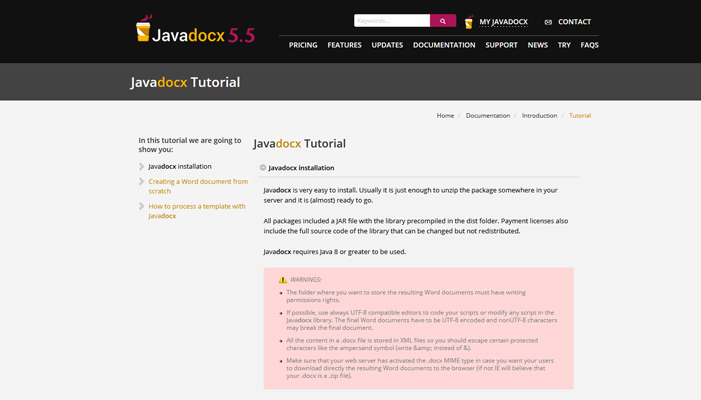Click 'Javadocx requires Java 8 or greater' text
701x400 pixels.
(x=334, y=252)
